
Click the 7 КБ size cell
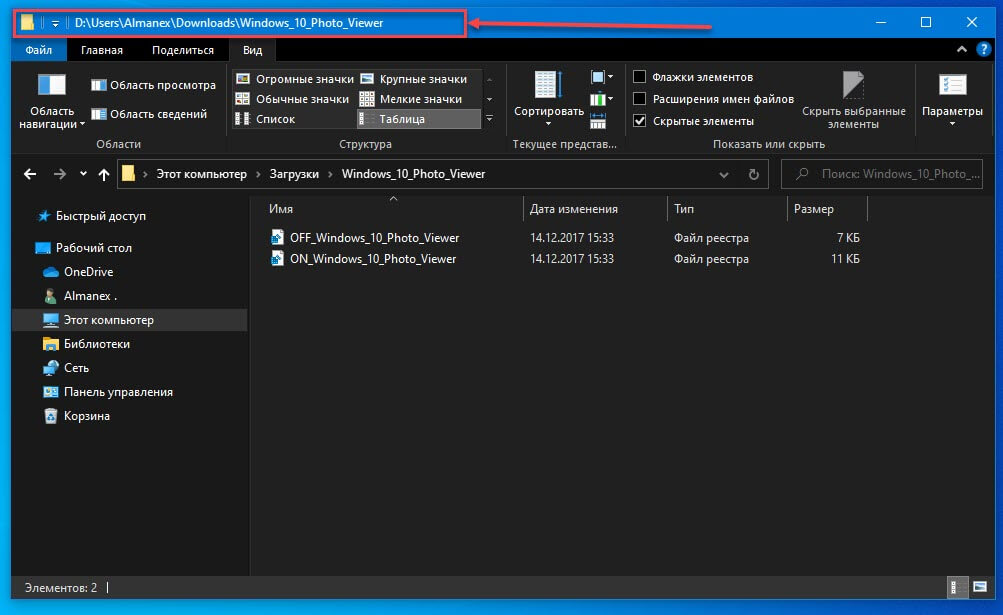point(848,238)
